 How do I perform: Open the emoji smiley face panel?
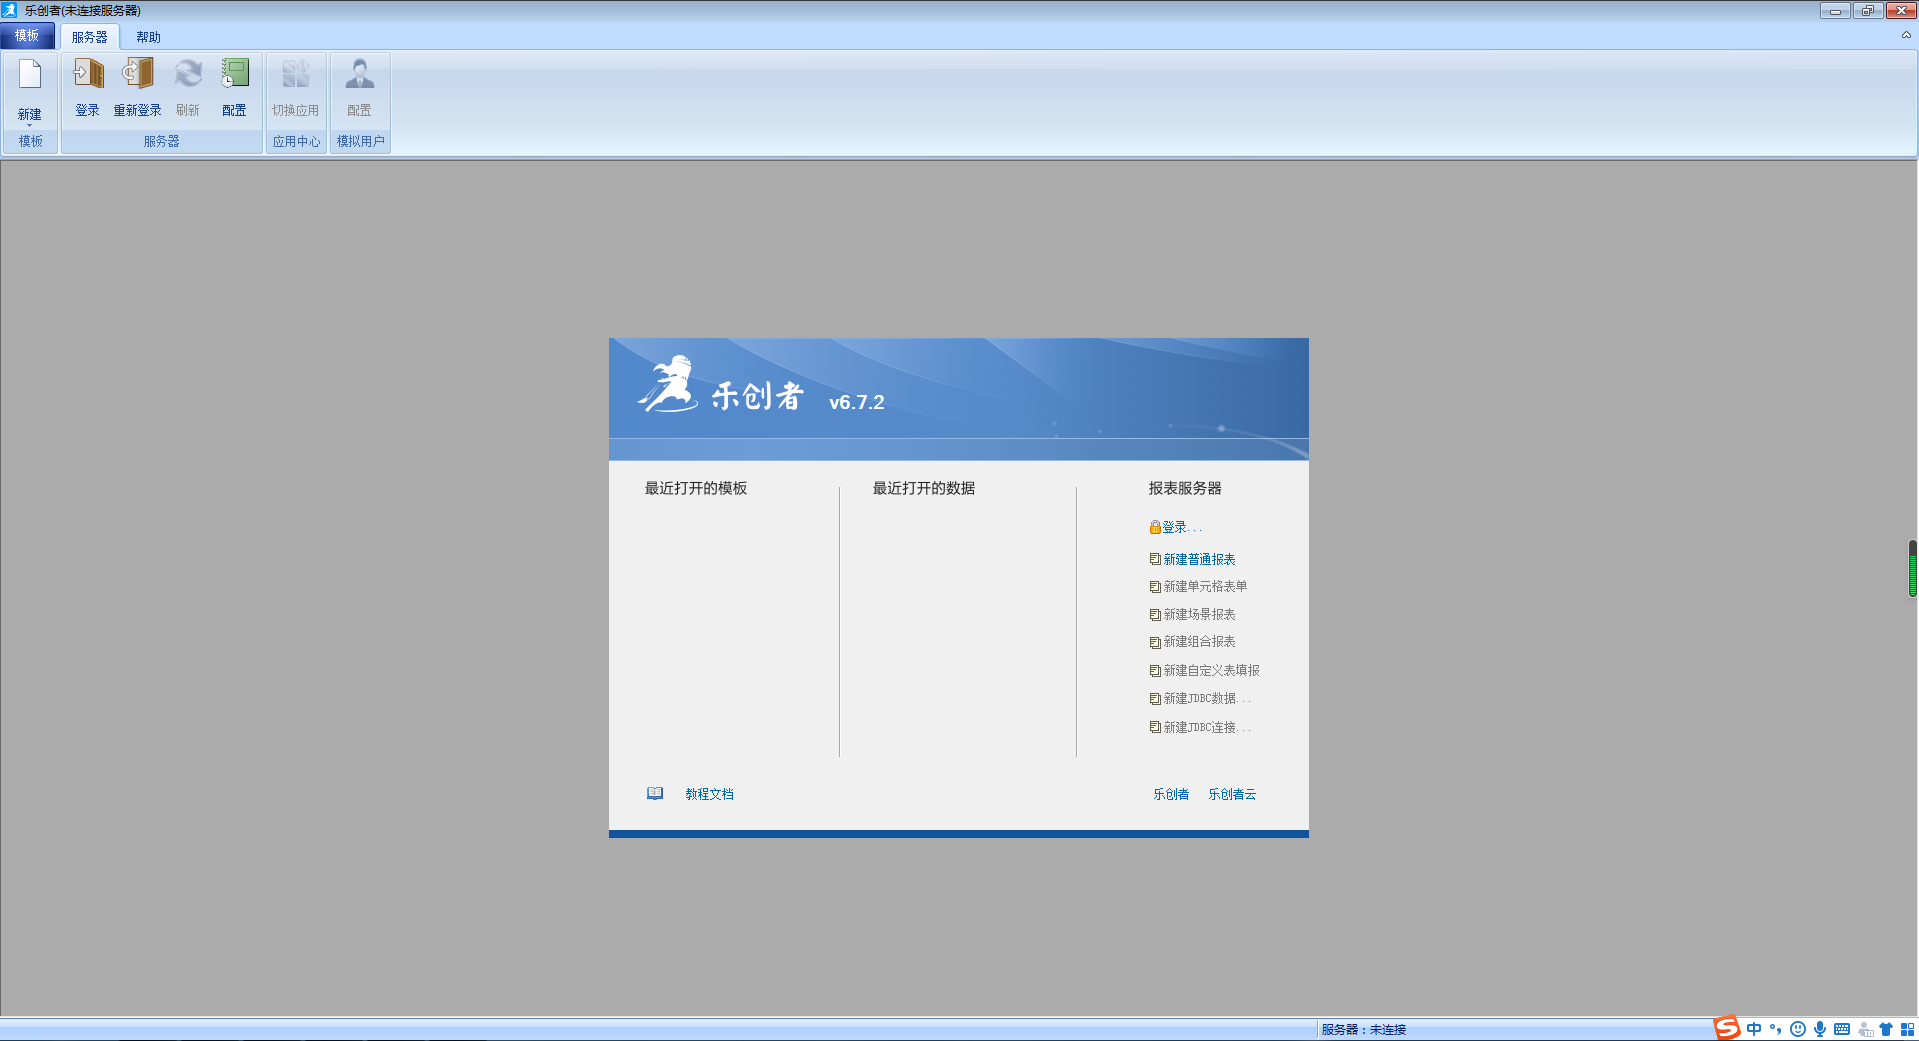pyautogui.click(x=1798, y=1029)
